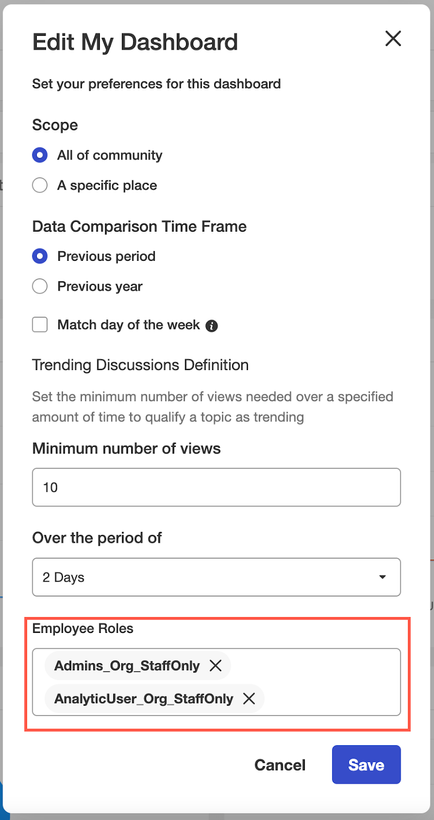Remove the Admins_Org_StaffOnly role tag

[215, 666]
